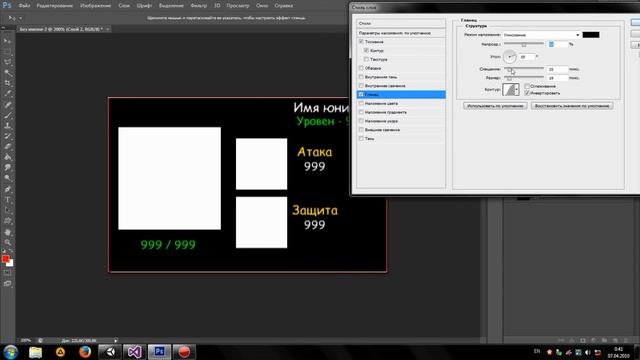Enable the Внешнее свечение checkbox
This screenshot has height=360, width=640.
(361, 129)
